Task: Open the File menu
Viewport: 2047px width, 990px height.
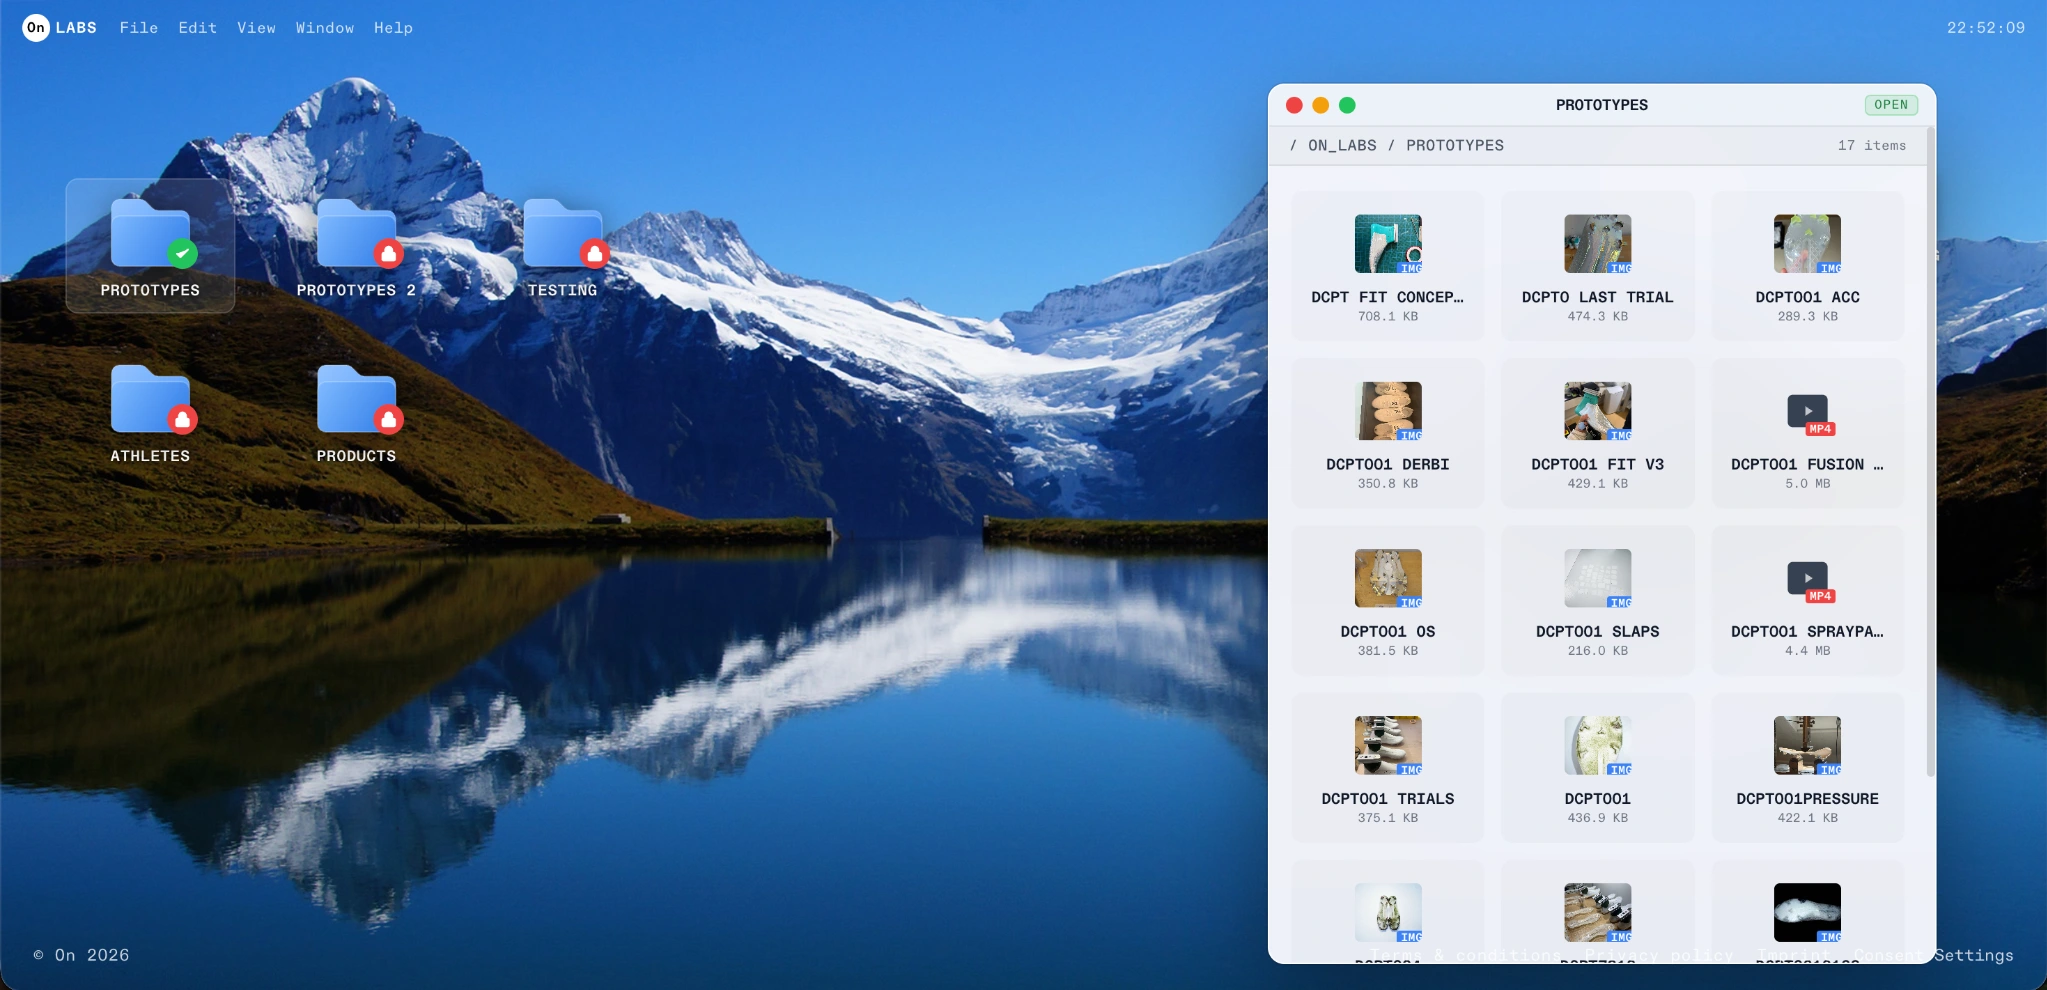Action: pyautogui.click(x=139, y=28)
